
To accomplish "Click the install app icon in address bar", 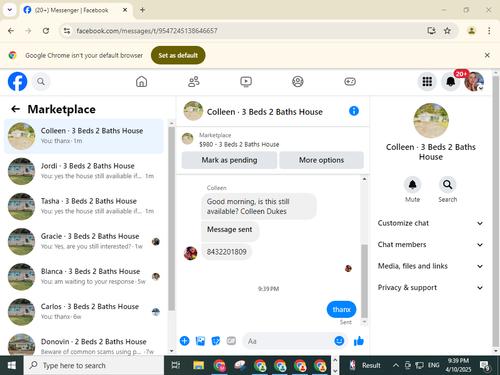I will pos(431,31).
